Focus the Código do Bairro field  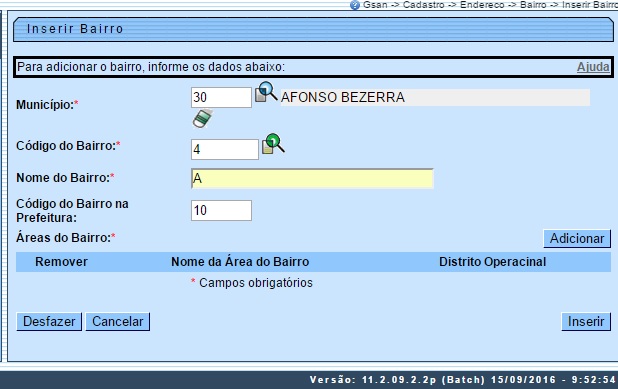pyautogui.click(x=225, y=149)
